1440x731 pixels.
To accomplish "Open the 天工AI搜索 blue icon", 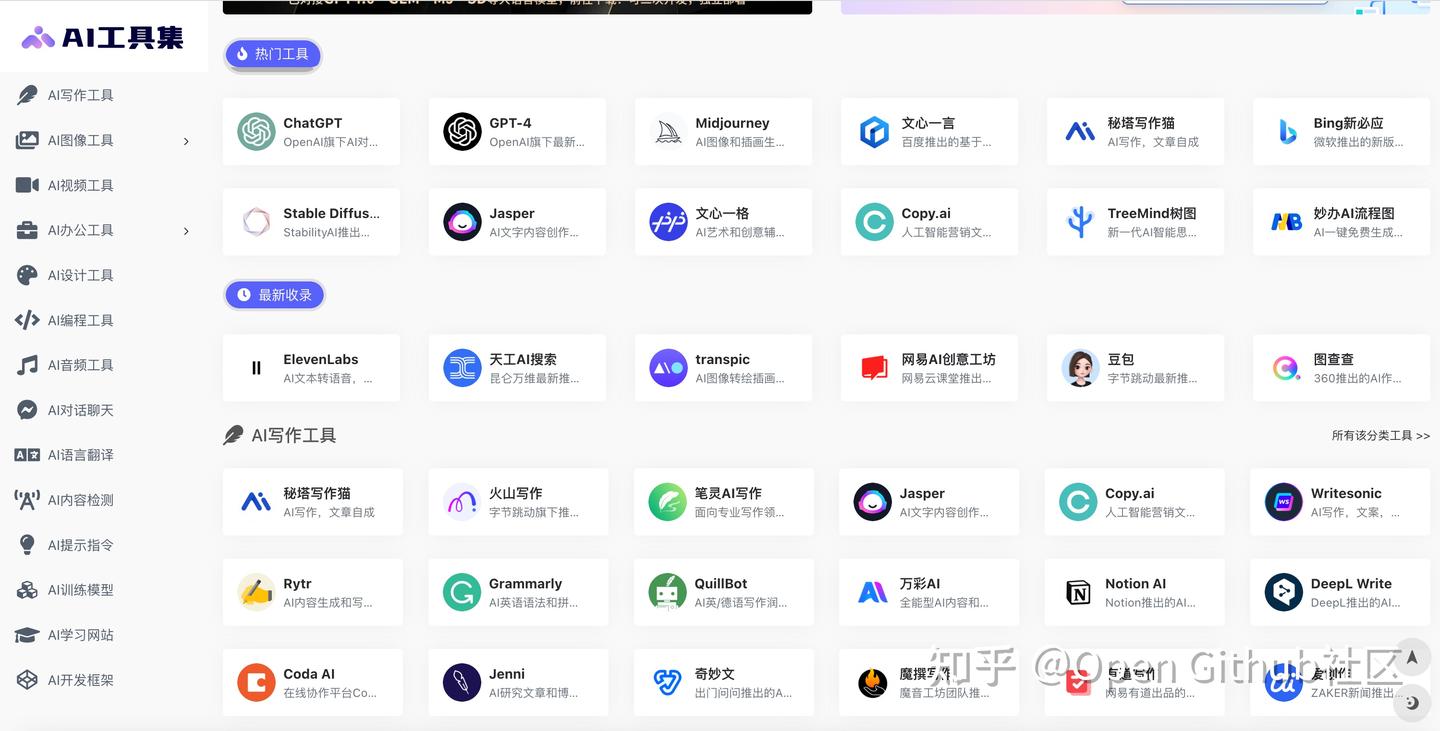I will [x=462, y=368].
